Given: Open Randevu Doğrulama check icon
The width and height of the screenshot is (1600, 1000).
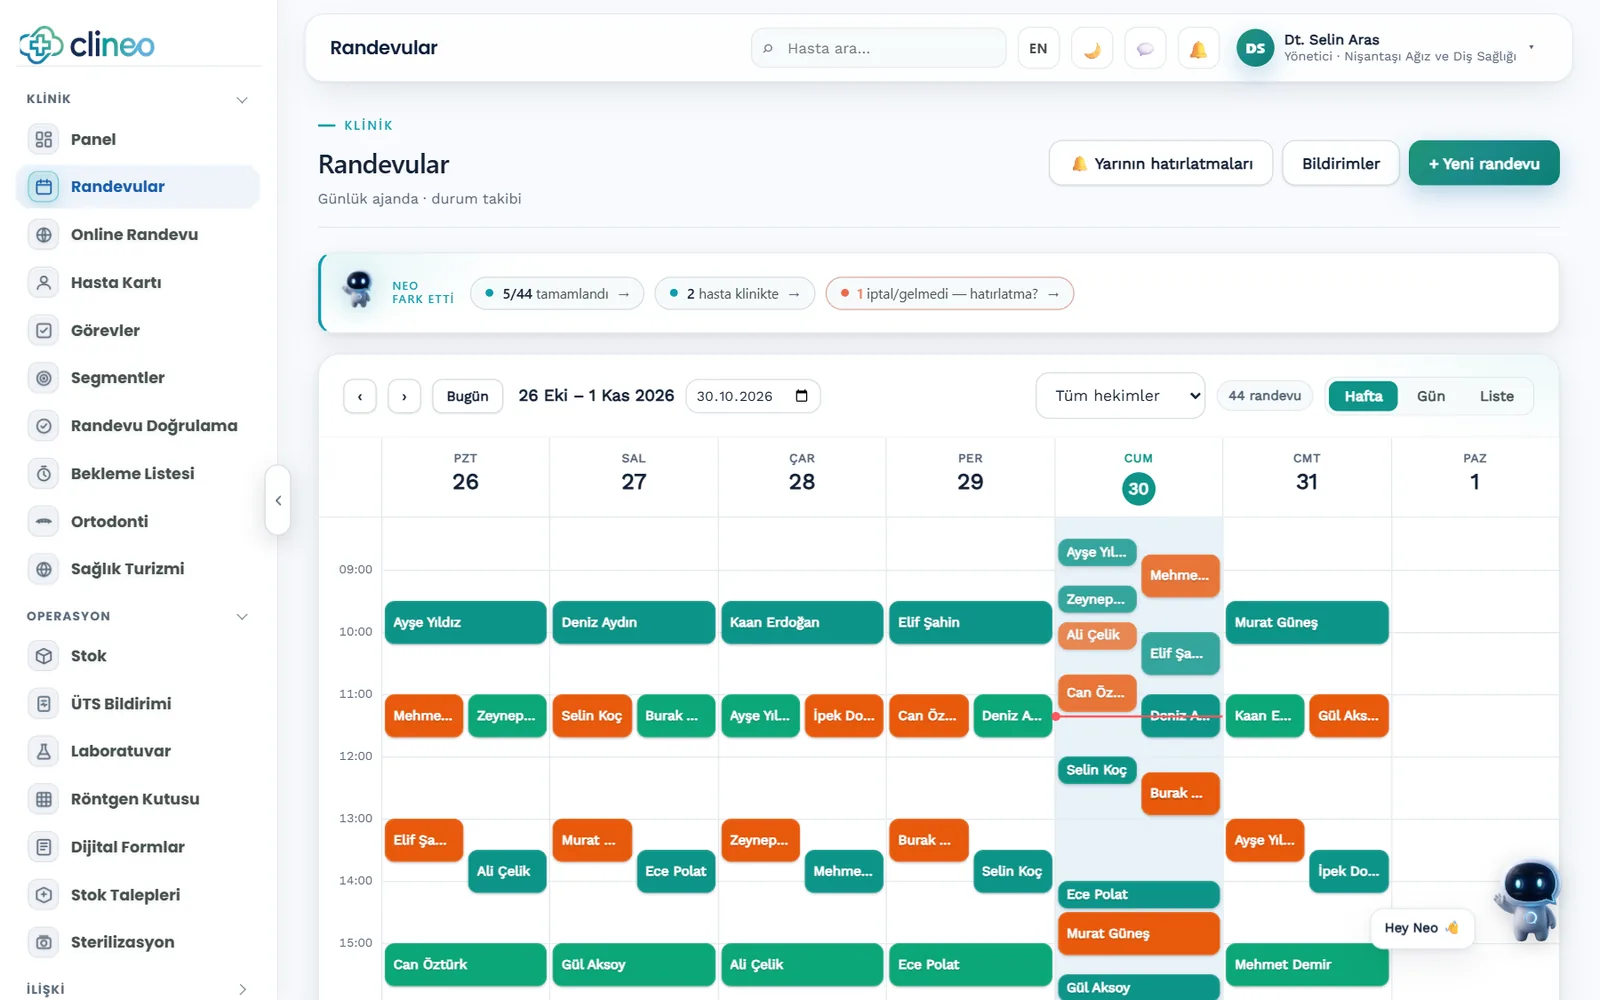Looking at the screenshot, I should coord(44,426).
